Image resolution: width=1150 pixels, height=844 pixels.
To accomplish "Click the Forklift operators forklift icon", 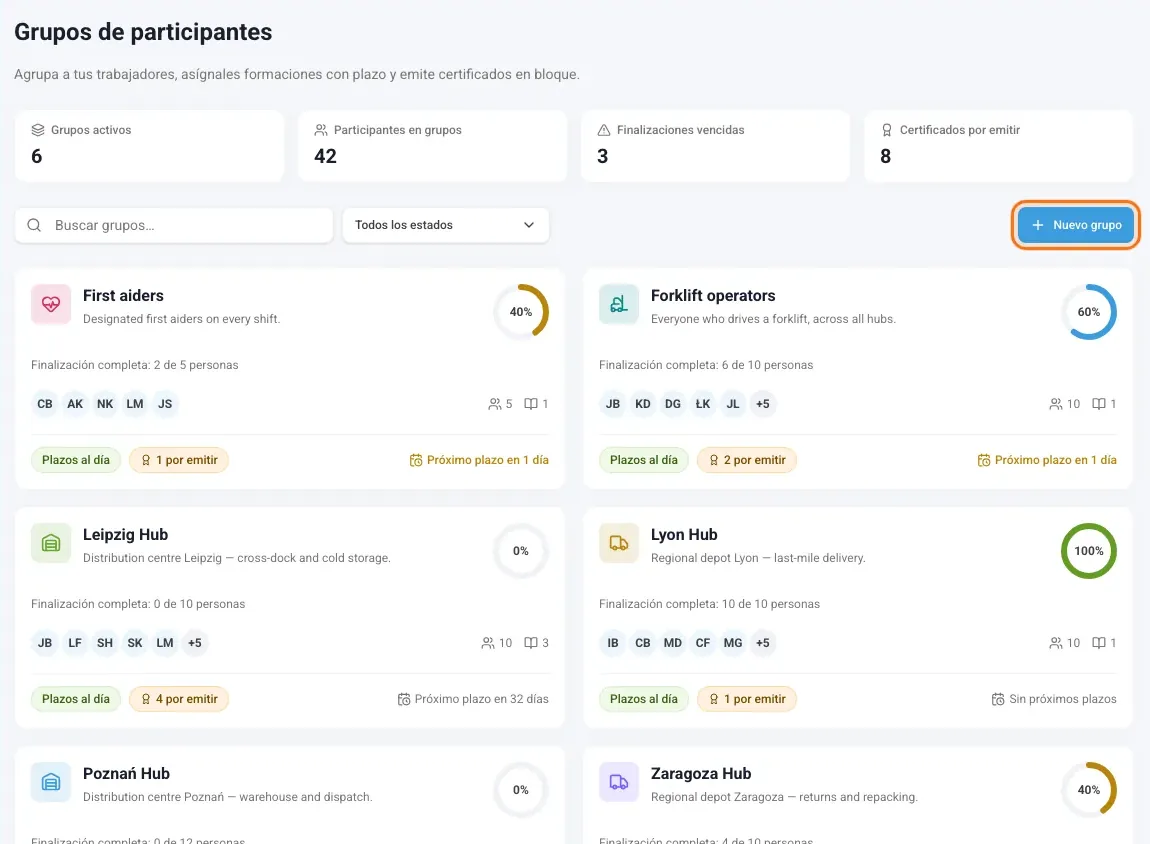I will pos(619,304).
